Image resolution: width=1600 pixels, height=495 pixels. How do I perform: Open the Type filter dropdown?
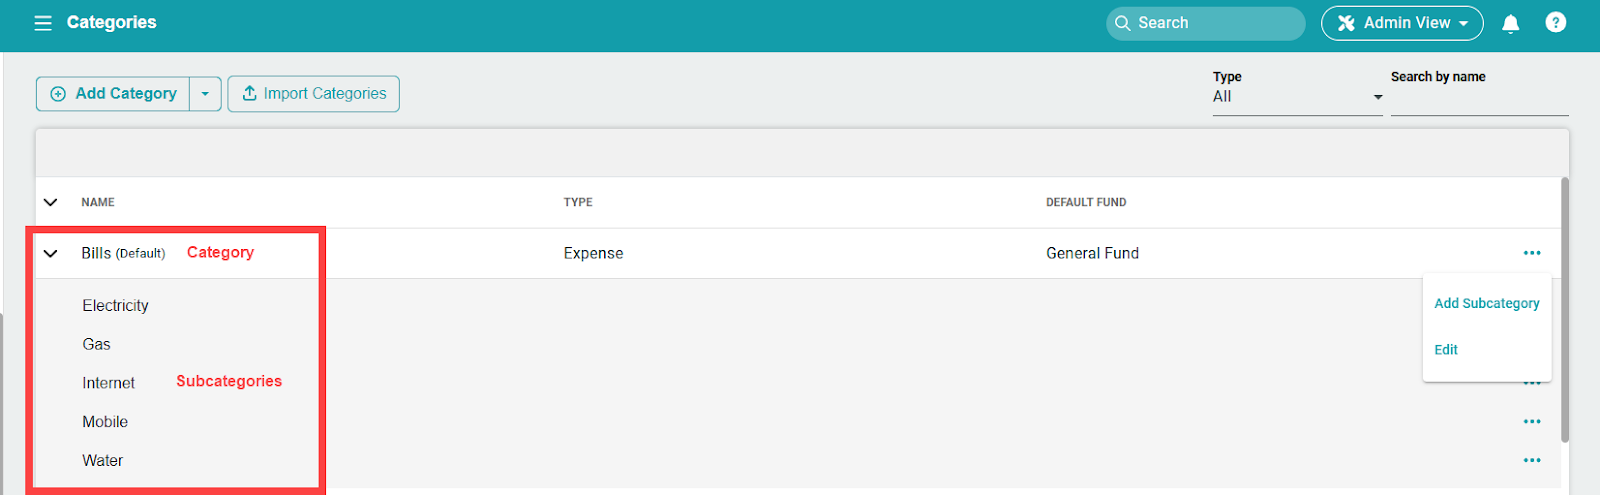[1296, 97]
